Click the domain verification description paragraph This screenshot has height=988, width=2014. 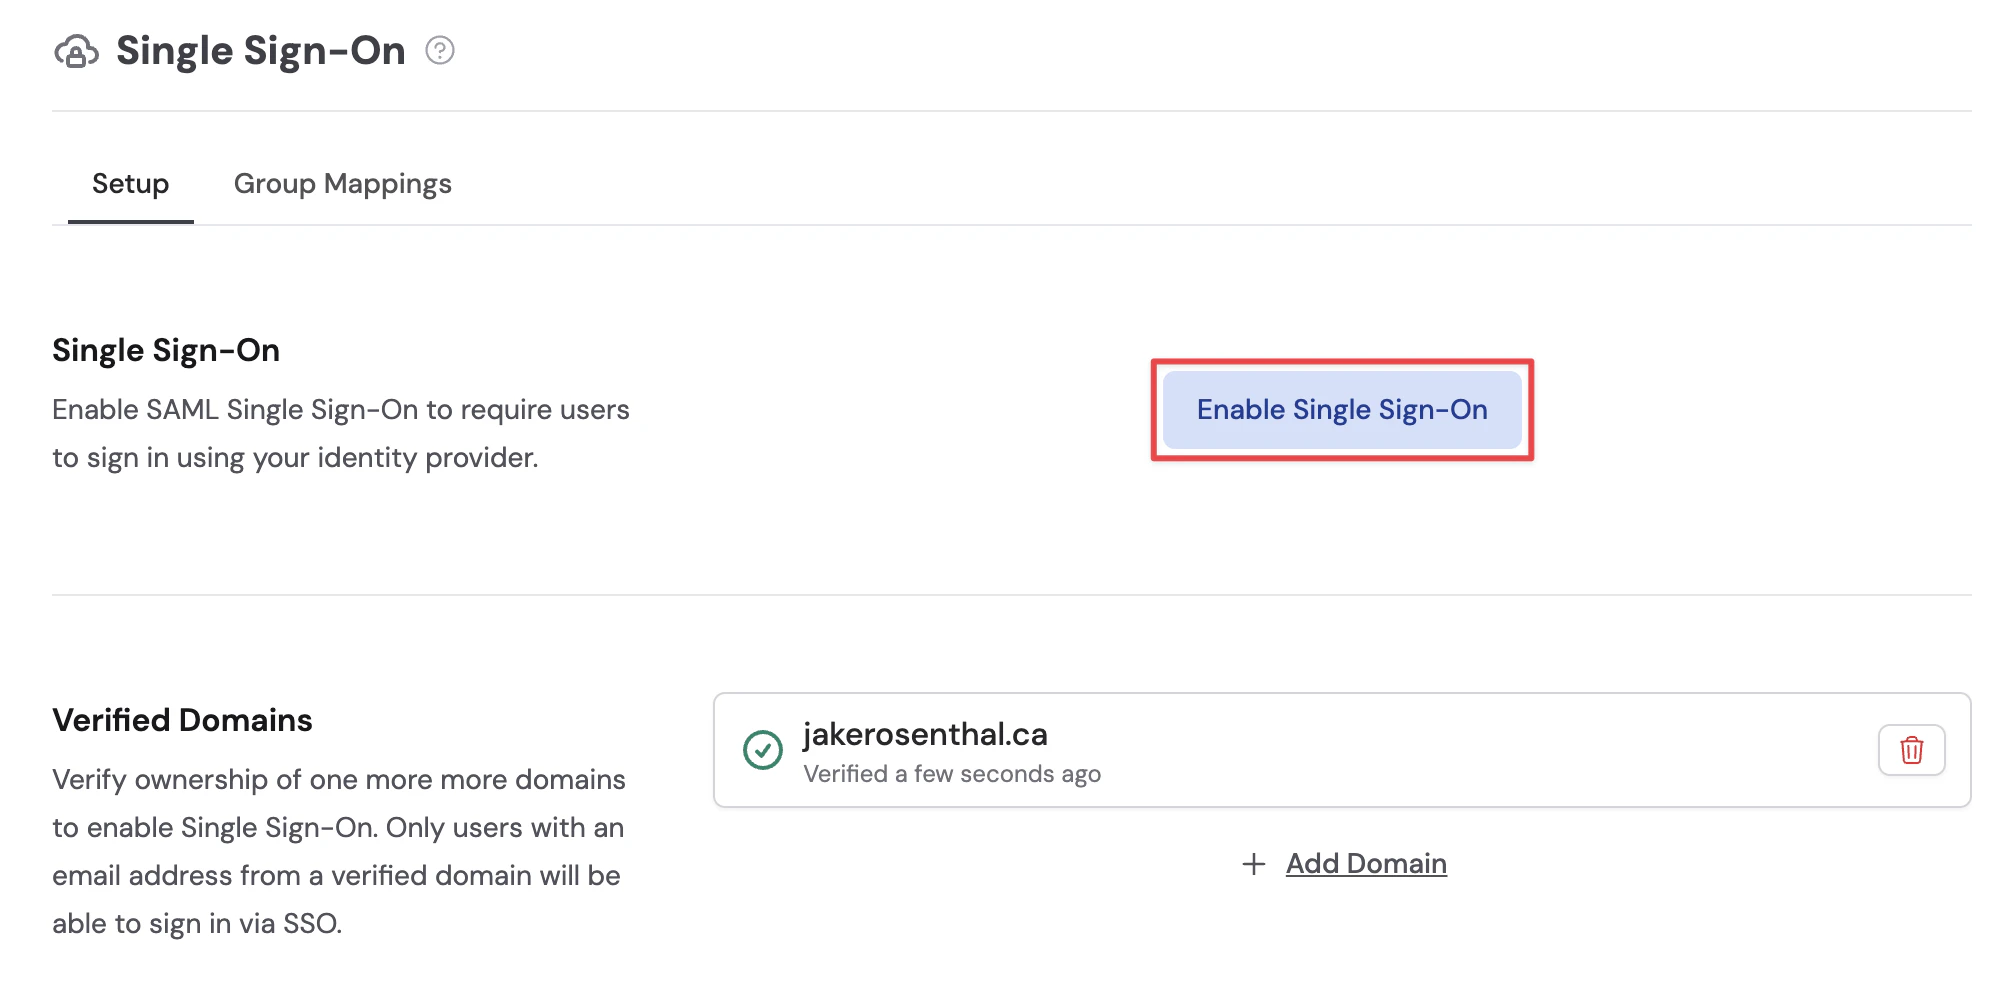(x=338, y=851)
